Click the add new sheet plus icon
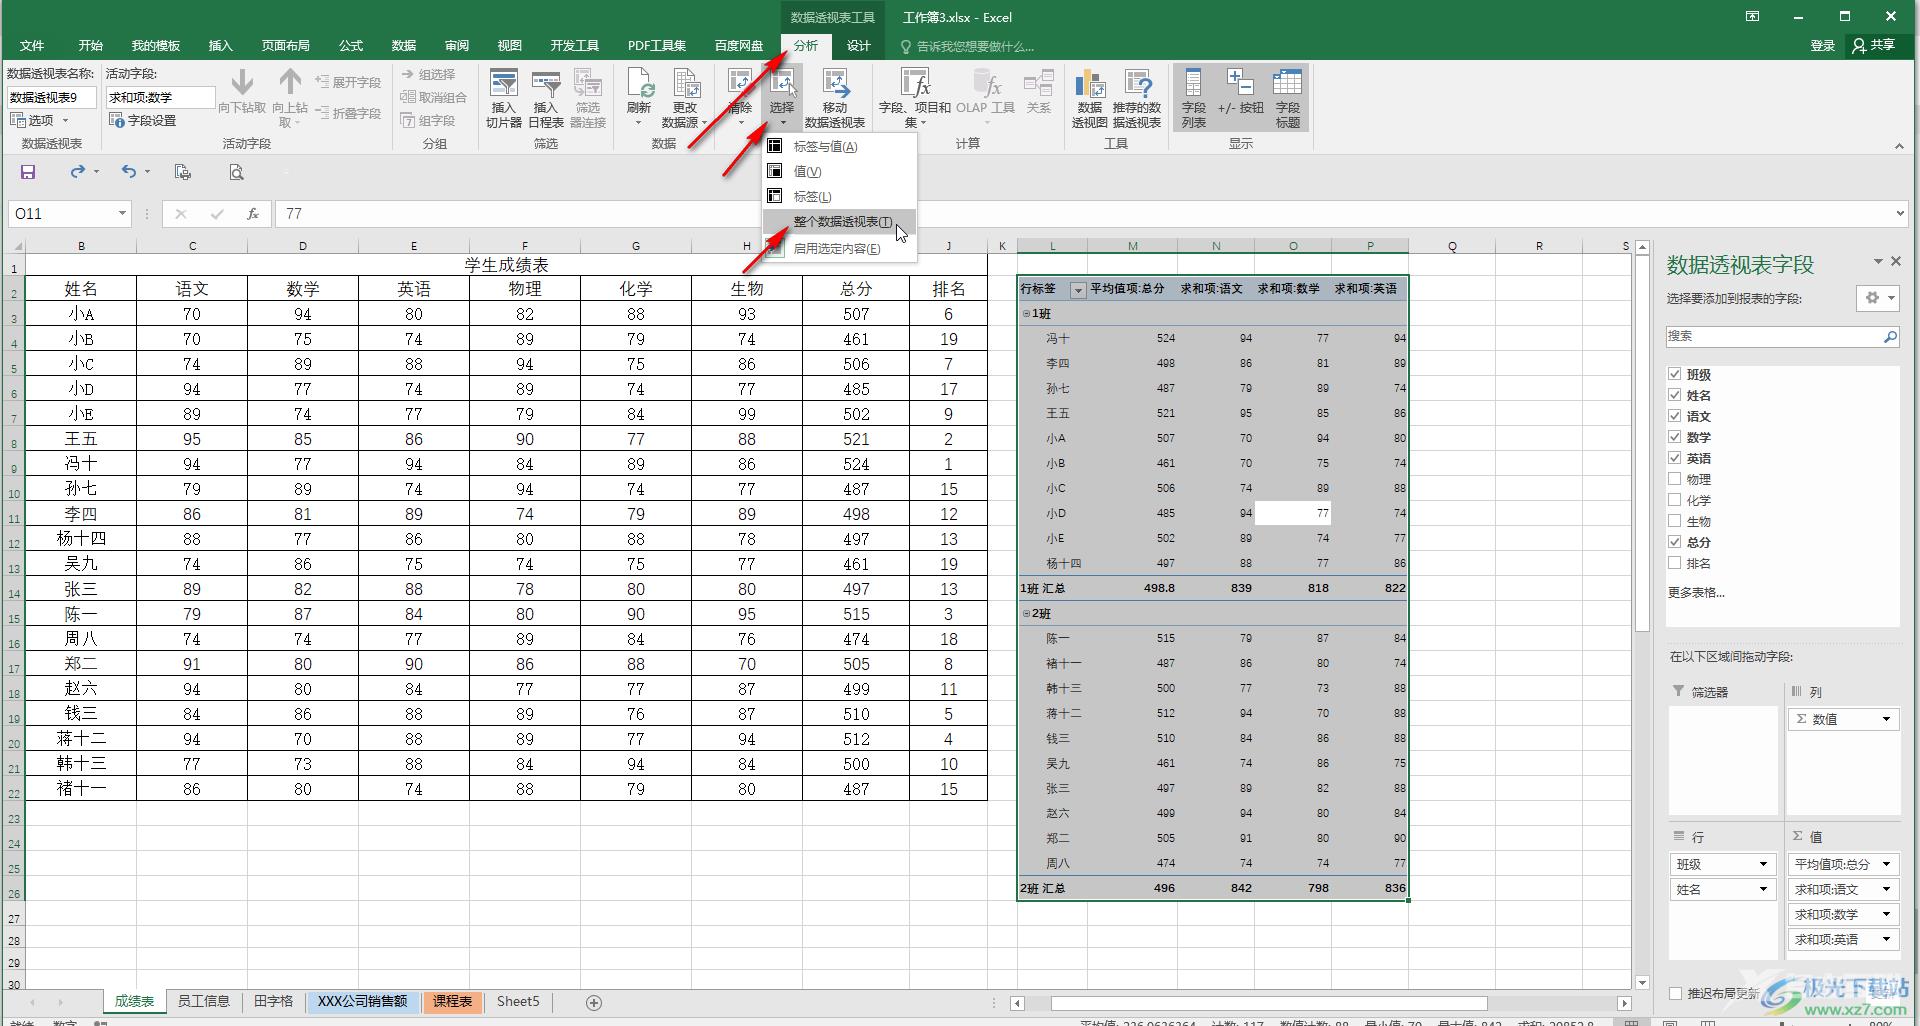The height and width of the screenshot is (1026, 1920). pos(593,1002)
